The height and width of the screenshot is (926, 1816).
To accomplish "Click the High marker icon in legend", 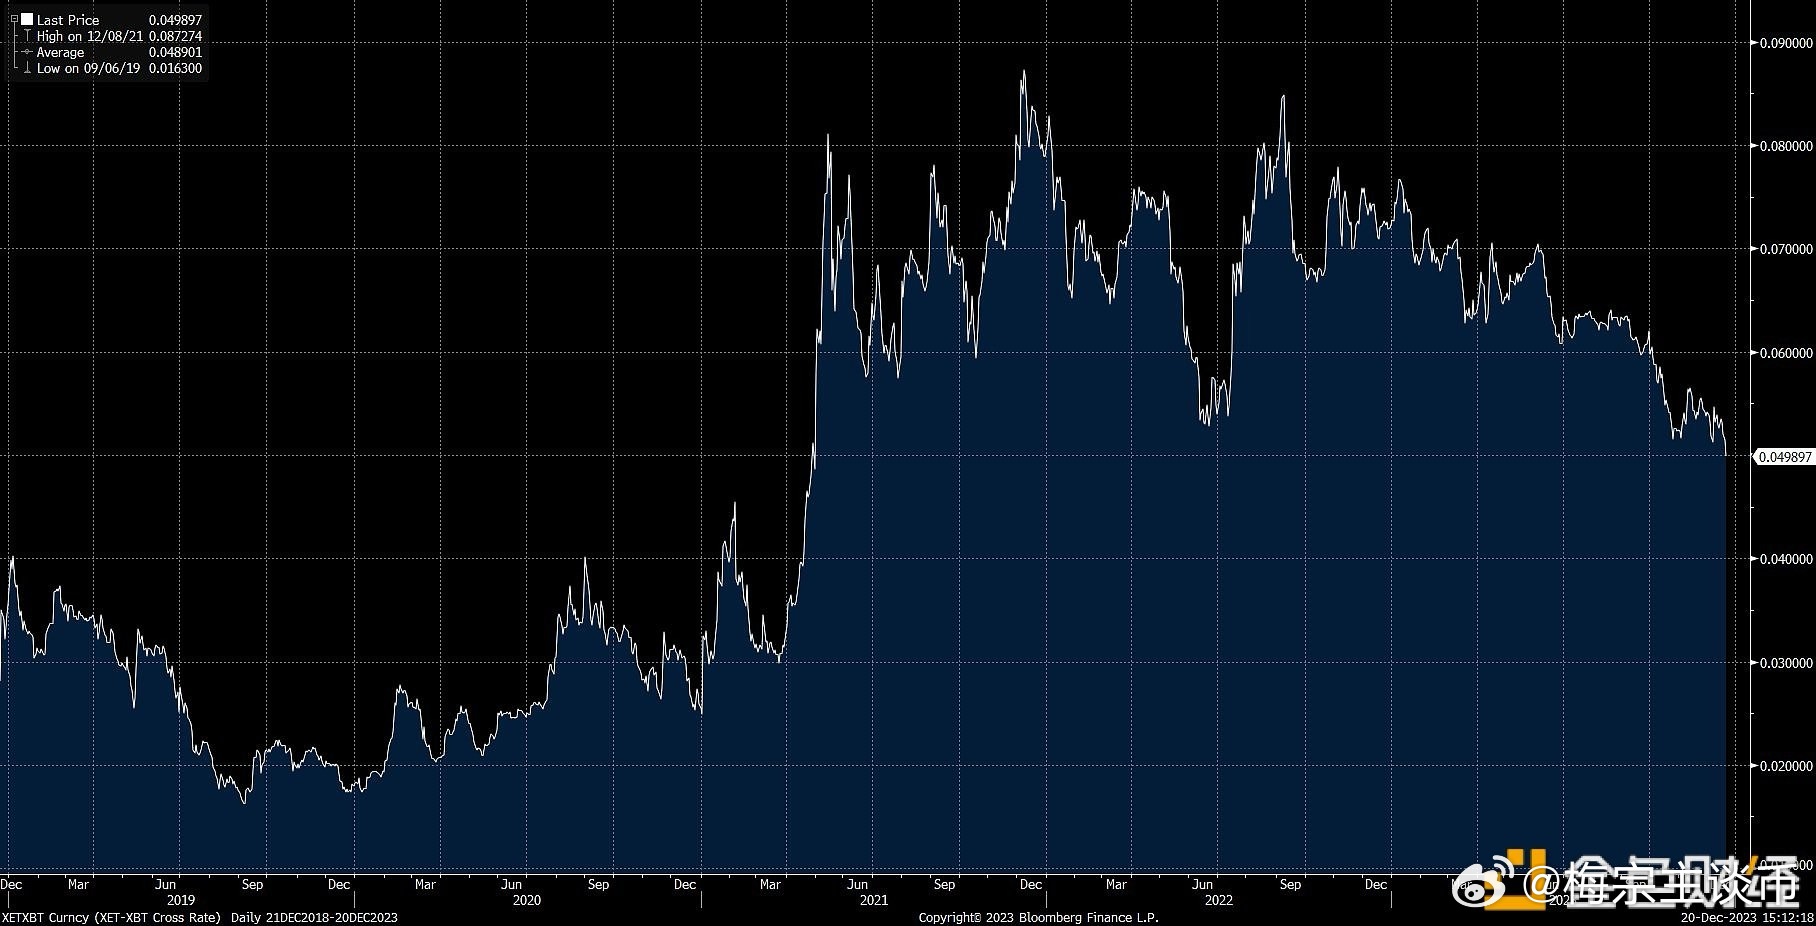I will click(27, 36).
